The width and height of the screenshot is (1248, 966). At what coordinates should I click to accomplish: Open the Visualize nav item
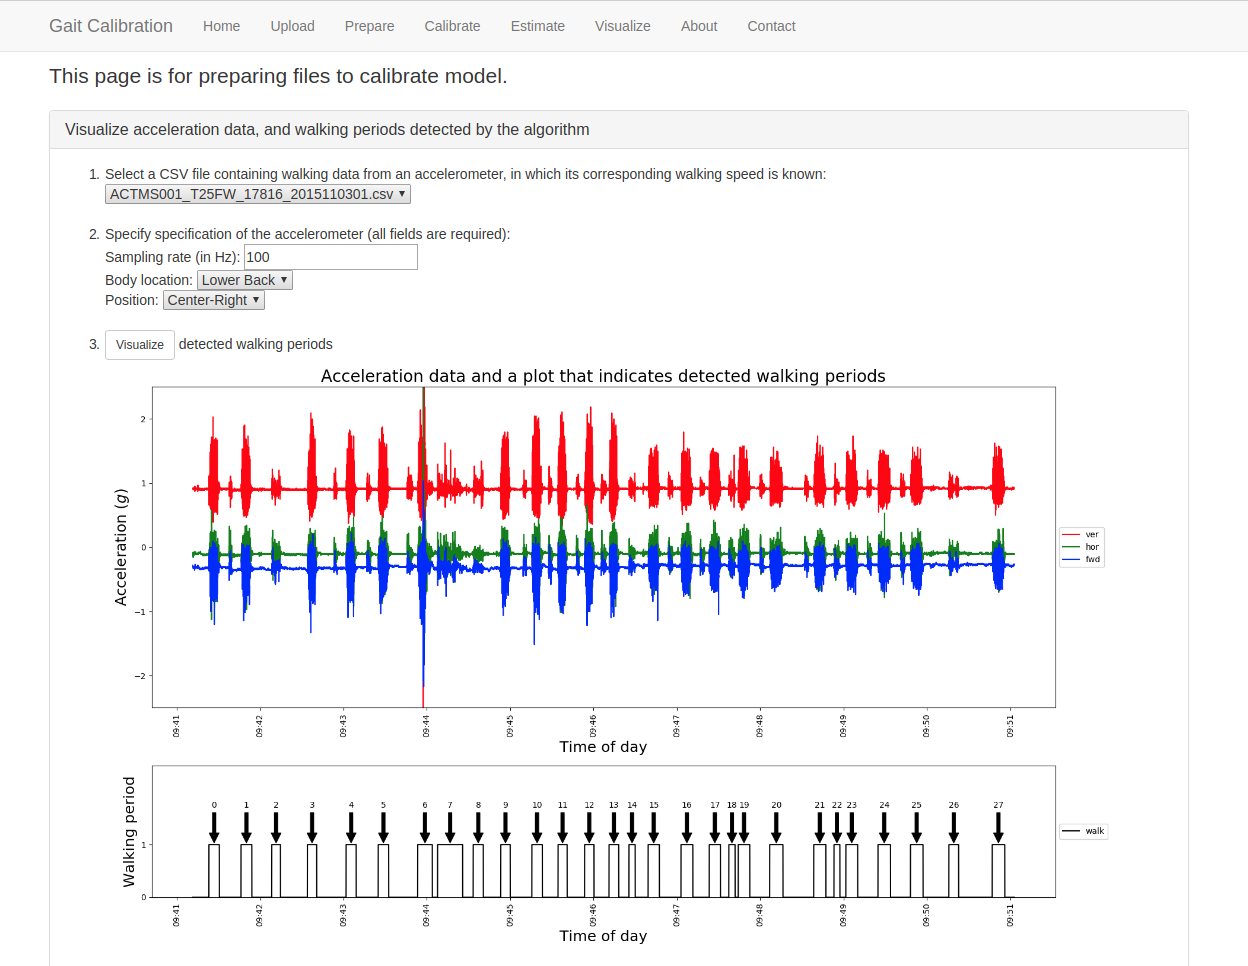(x=623, y=26)
